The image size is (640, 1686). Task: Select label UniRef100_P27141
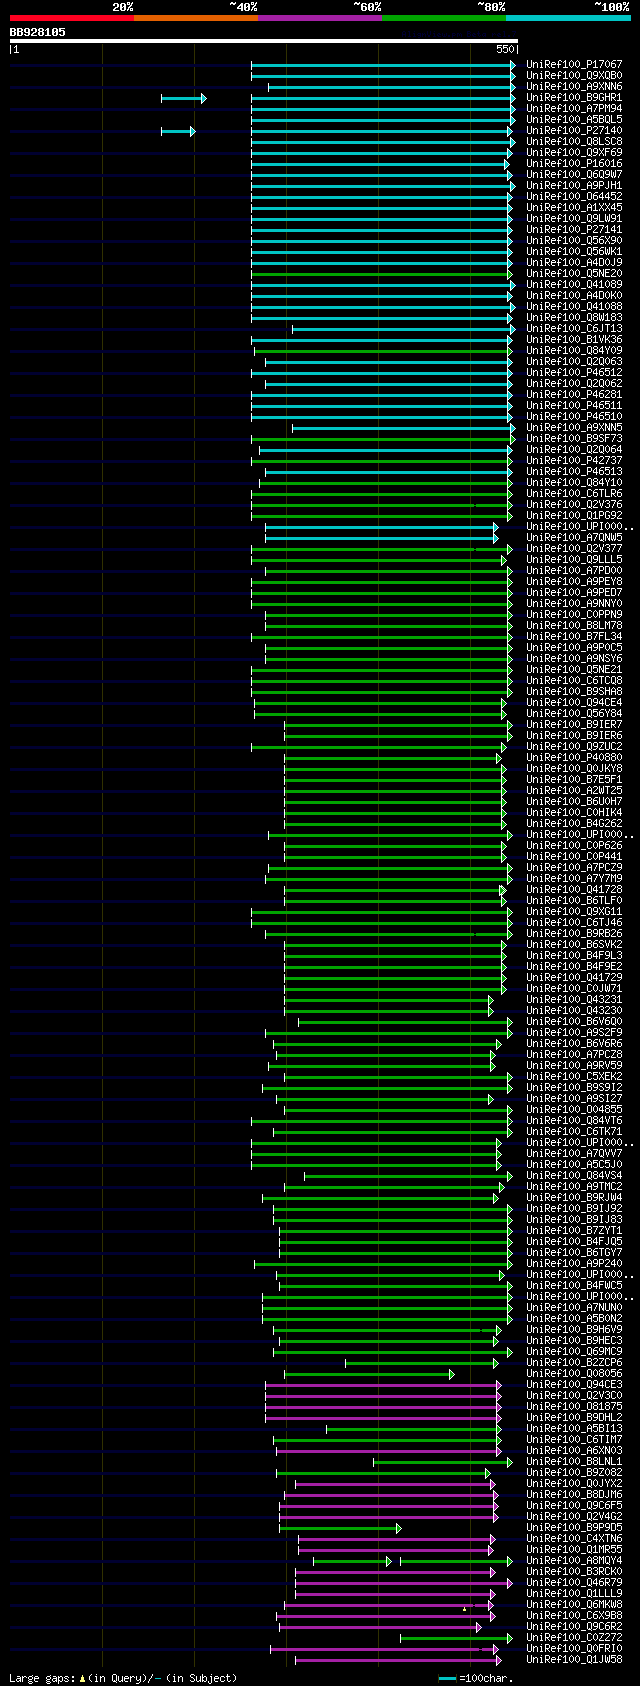[x=574, y=230]
